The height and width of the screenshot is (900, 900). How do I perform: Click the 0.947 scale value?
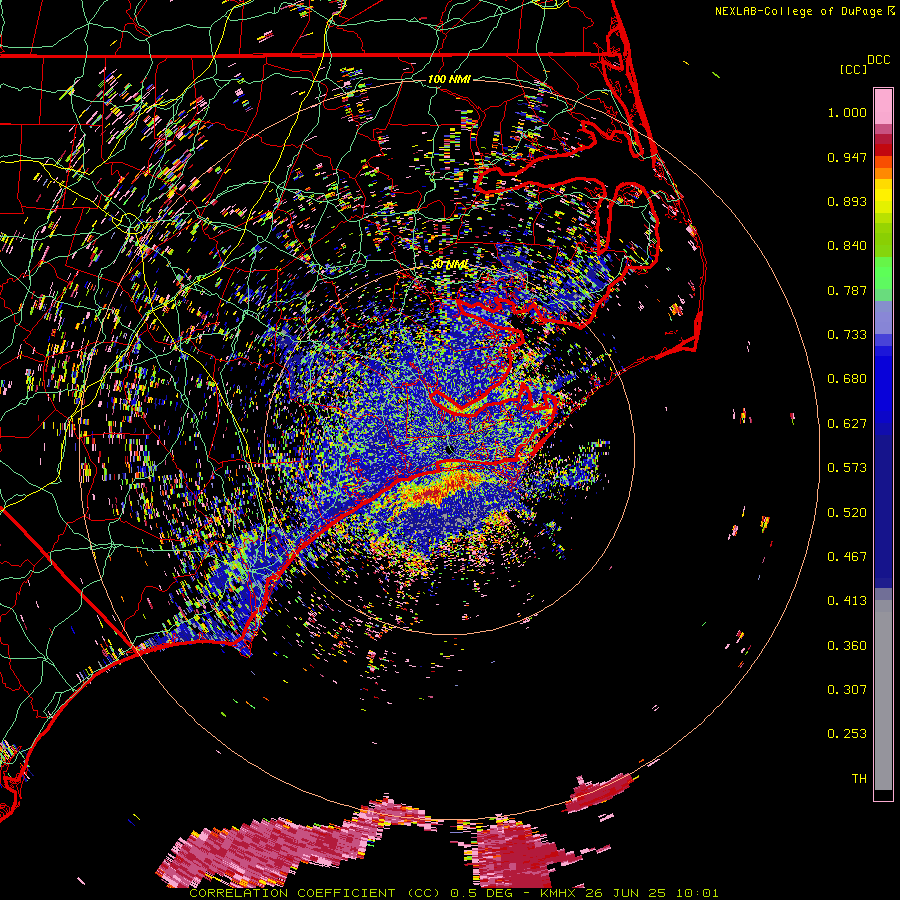point(847,157)
